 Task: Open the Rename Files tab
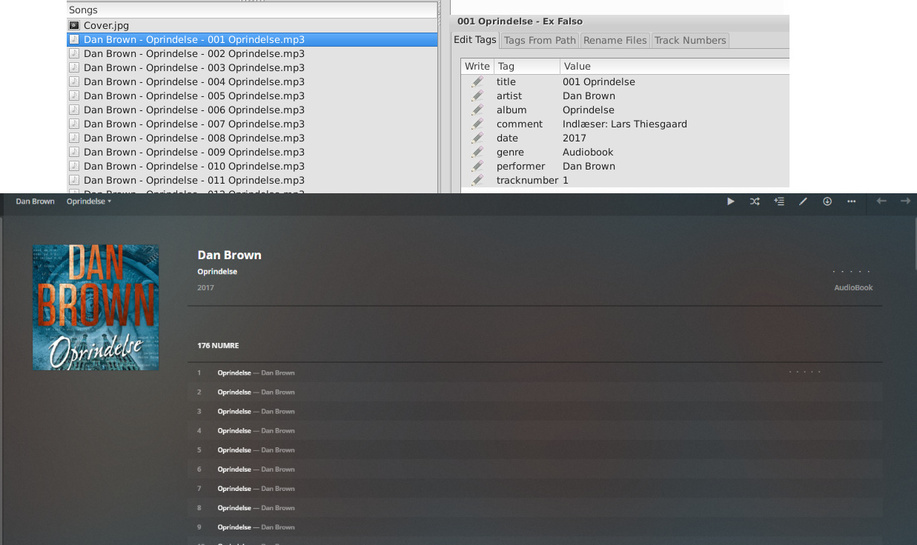[615, 40]
